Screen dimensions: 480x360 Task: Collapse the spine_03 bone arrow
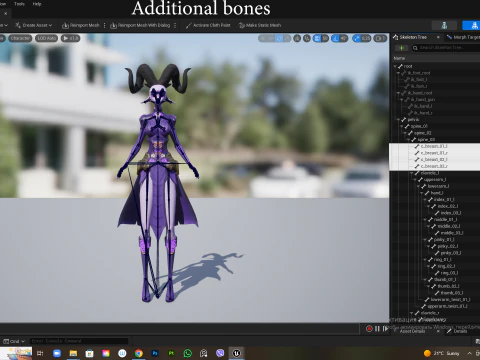408,140
